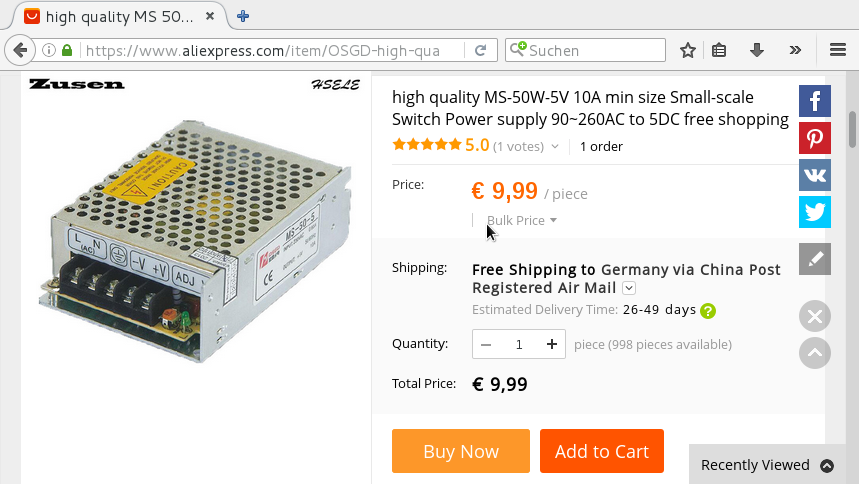The image size is (859, 484).
Task: Tweet this product with Twitter icon
Action: 815,212
